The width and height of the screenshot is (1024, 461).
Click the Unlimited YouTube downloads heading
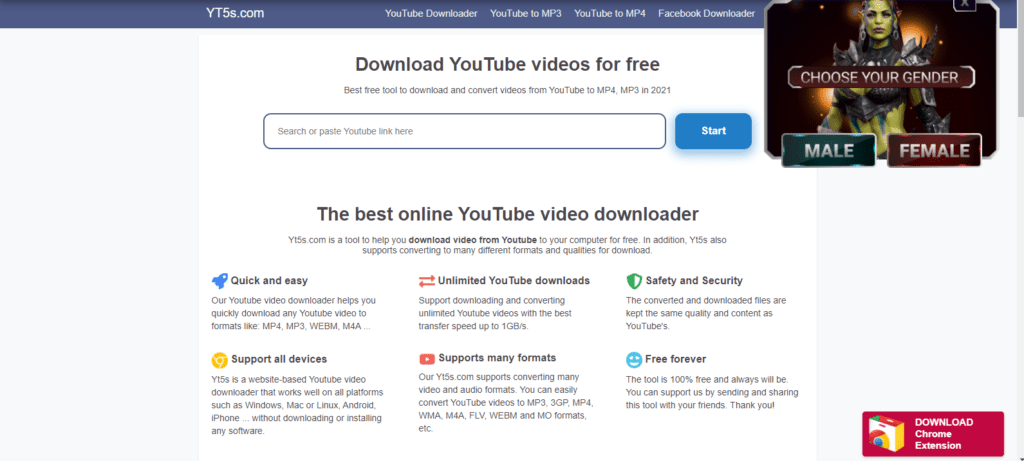tap(514, 281)
